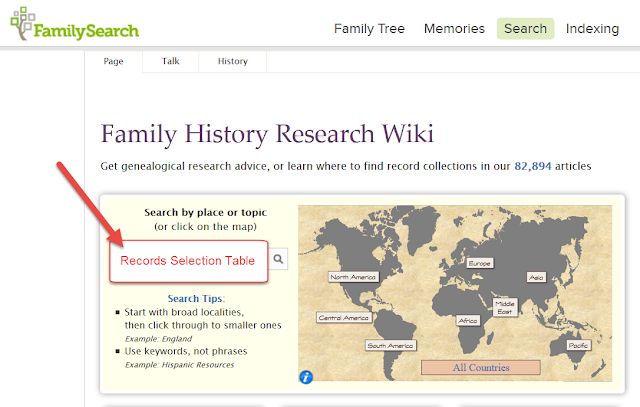Viewport: 640px width, 407px height.
Task: Open the Search Tips link
Action: coord(195,298)
